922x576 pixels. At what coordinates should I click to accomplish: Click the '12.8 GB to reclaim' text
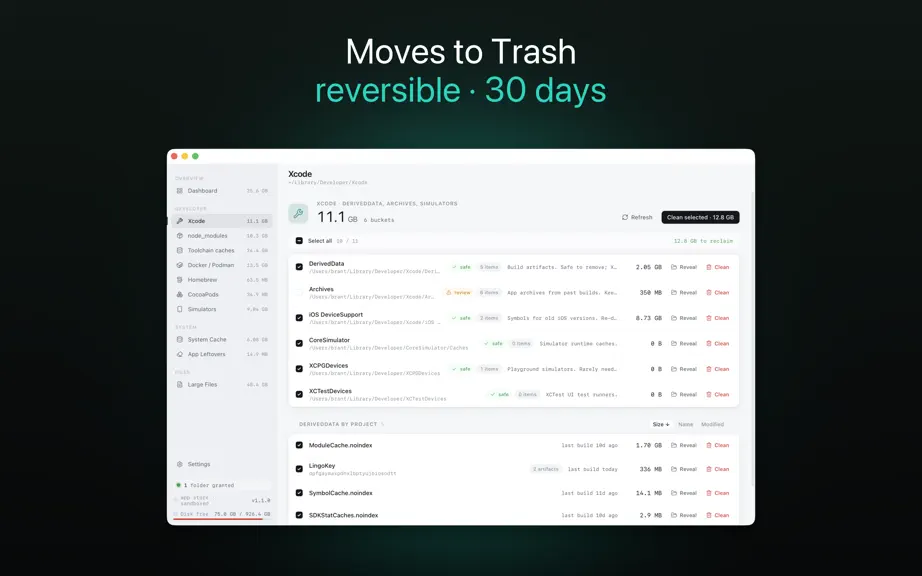click(x=703, y=241)
